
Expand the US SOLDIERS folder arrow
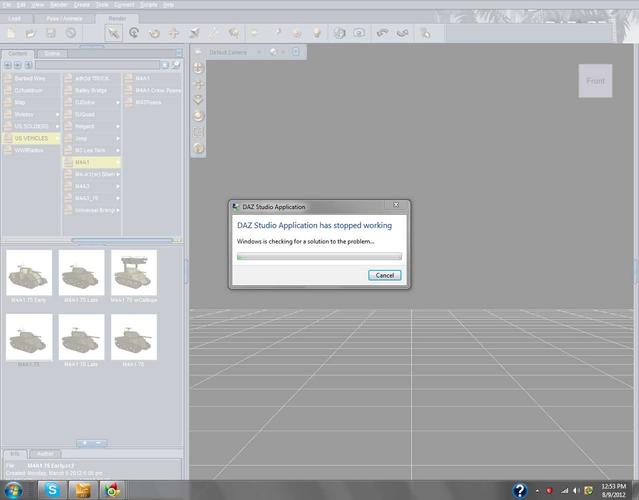[57, 126]
